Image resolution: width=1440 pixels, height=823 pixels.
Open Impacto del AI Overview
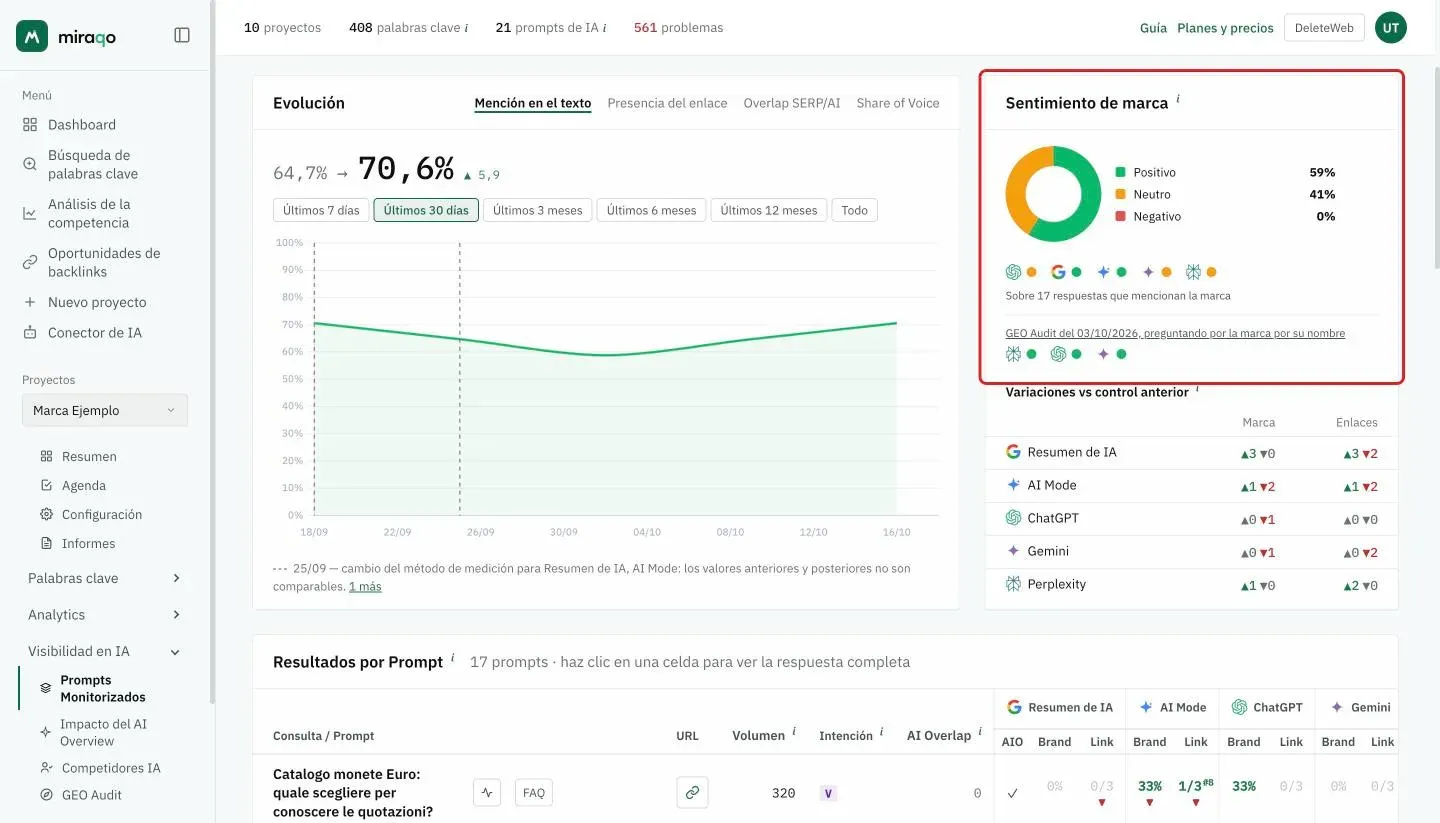[x=106, y=732]
